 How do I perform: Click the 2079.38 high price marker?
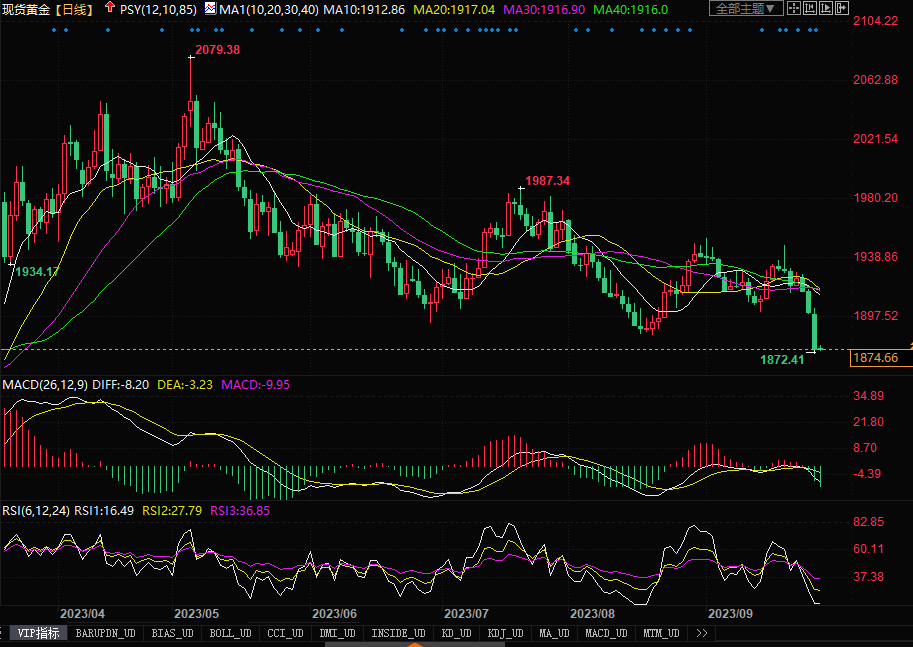coord(217,49)
